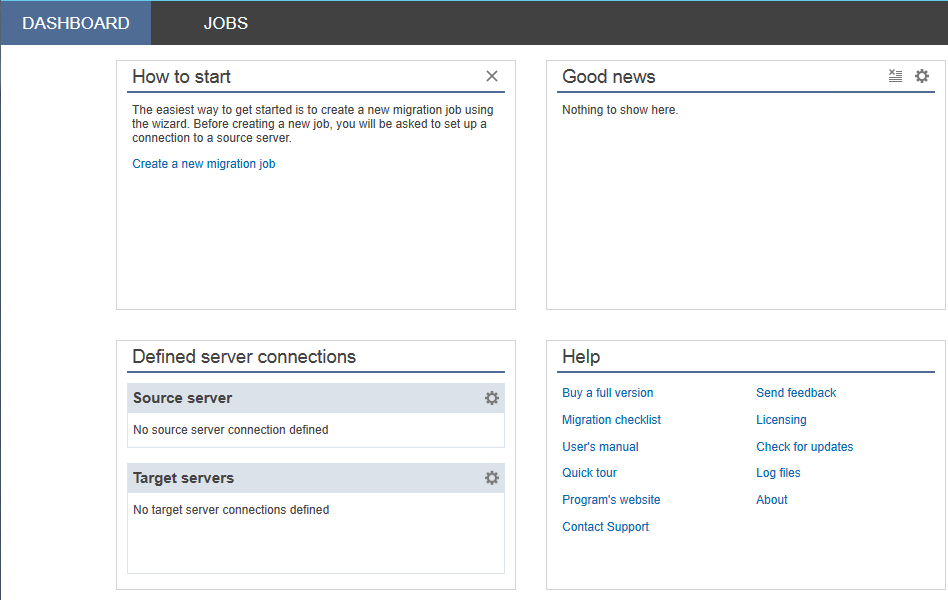
Task: Open the Log files link
Action: [778, 473]
